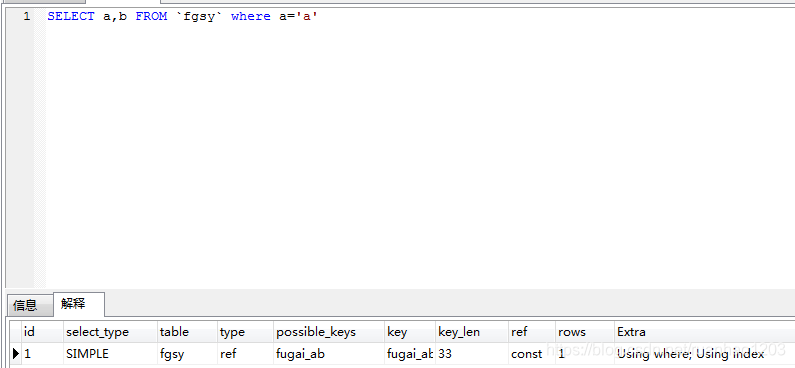Click the SELECT keyword in the query
Image resolution: width=795 pixels, height=368 pixels.
click(x=71, y=16)
